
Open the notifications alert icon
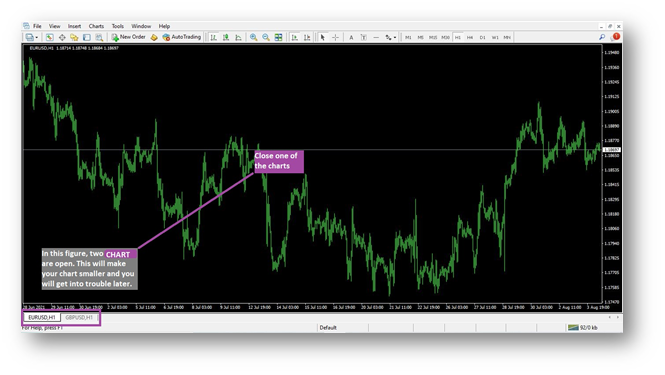616,37
